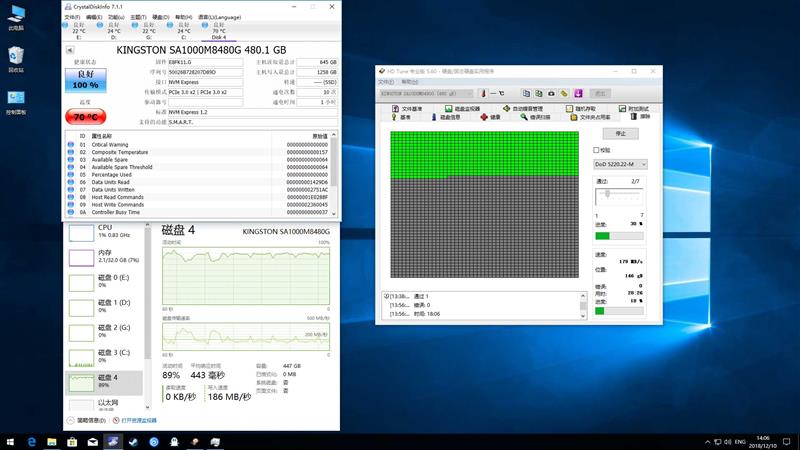
Task: Select the Host Read Commands SMART row
Action: tap(198, 197)
